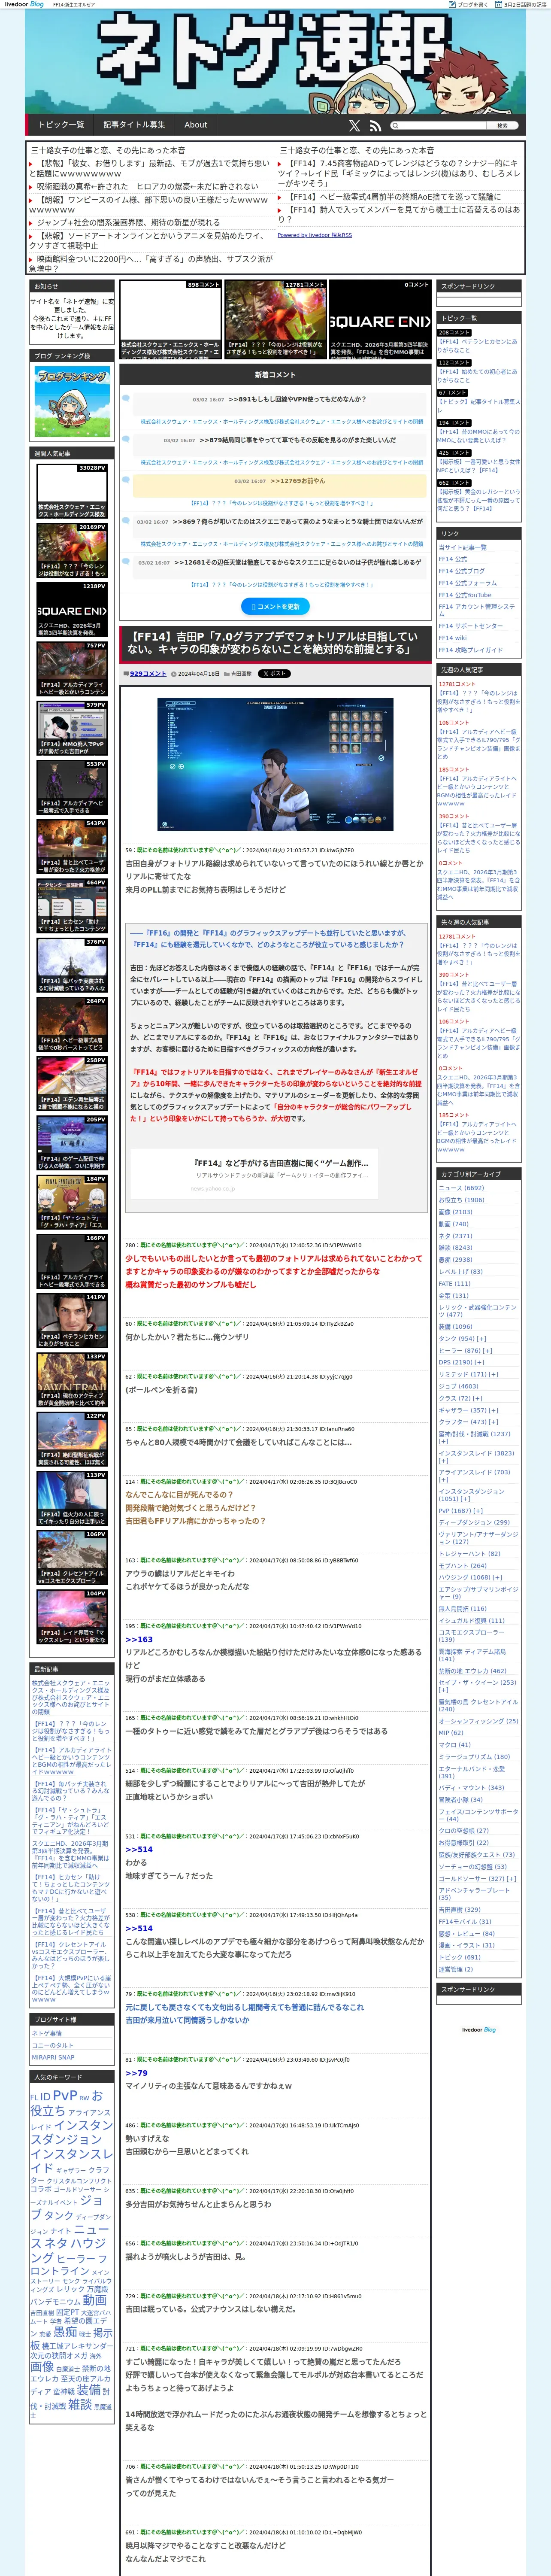Follow the >>163 reply anchor link

[x=139, y=1639]
